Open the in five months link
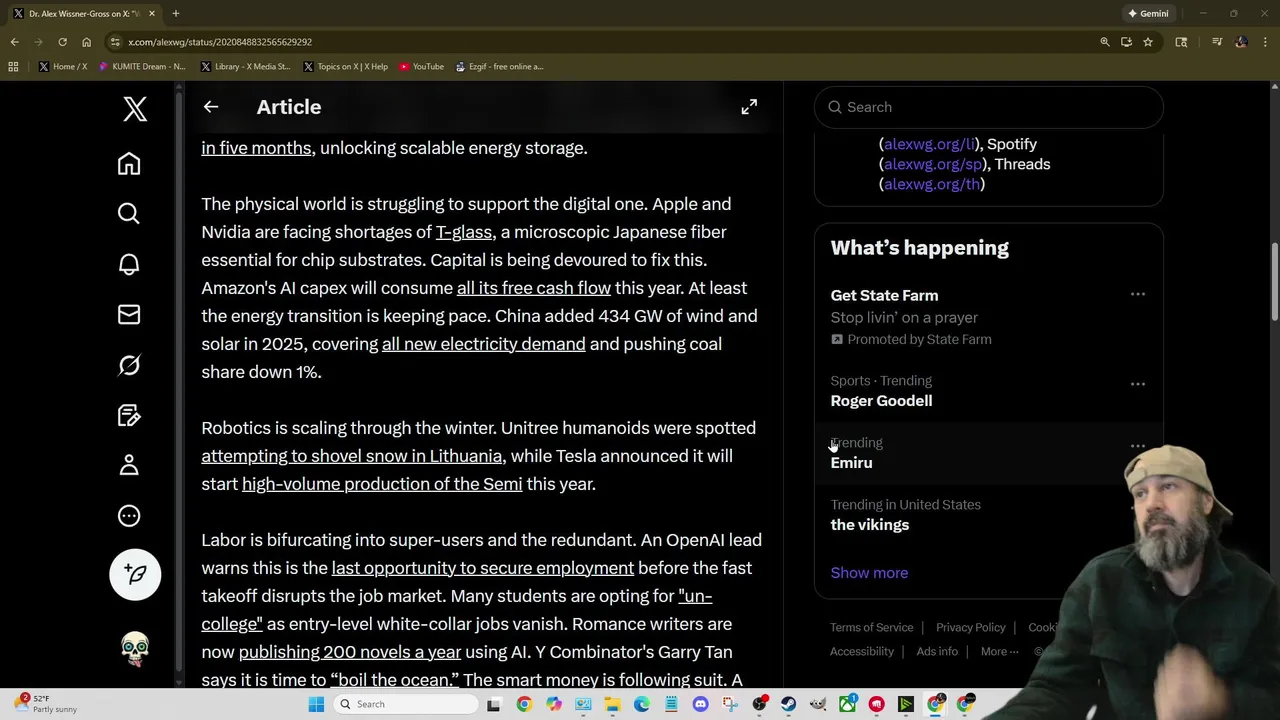 pos(256,148)
